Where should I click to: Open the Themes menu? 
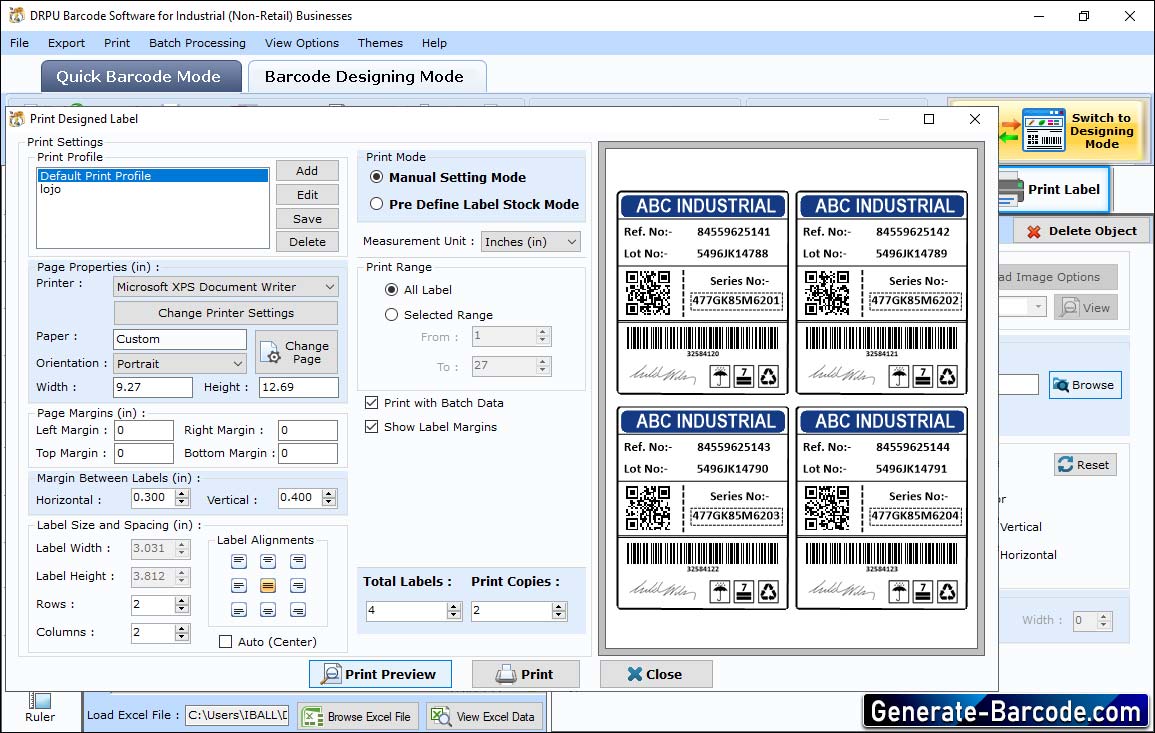tap(380, 43)
